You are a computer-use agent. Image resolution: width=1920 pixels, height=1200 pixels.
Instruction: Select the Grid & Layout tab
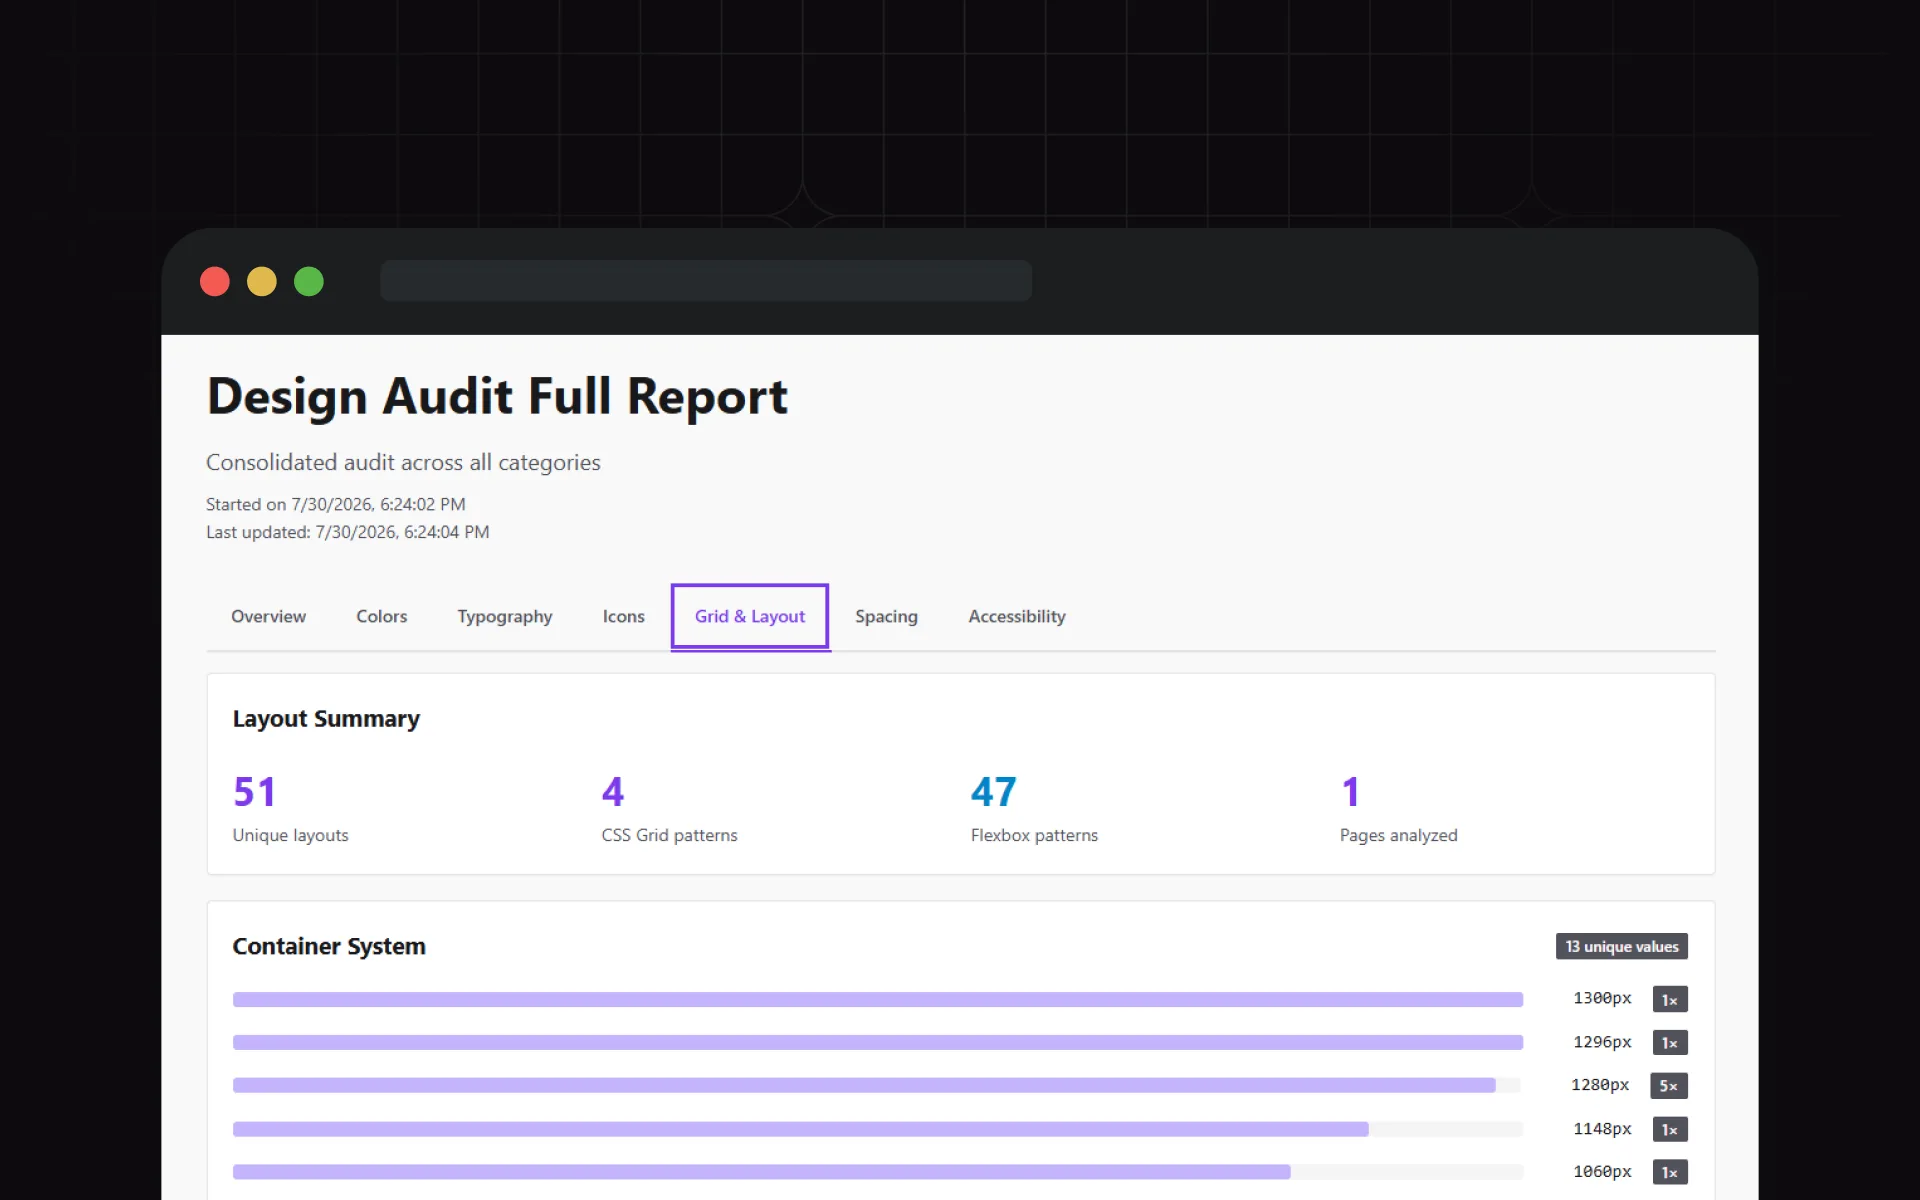[750, 616]
